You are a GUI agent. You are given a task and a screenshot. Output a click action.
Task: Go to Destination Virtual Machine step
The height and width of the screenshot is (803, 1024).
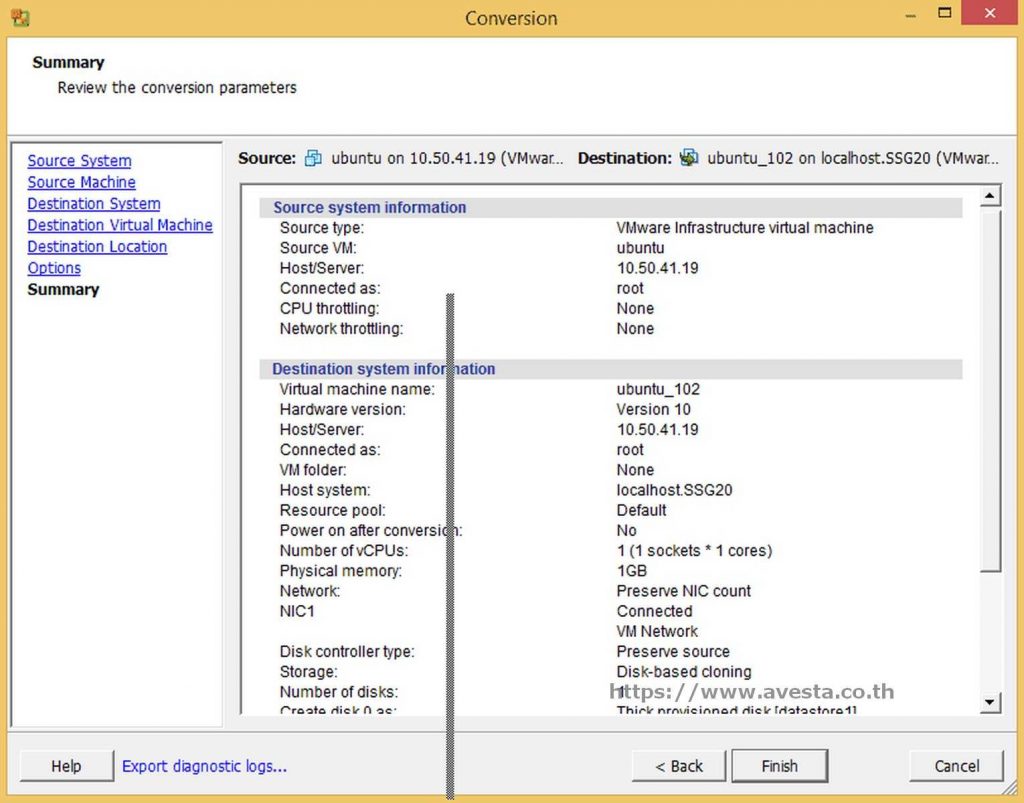coord(120,225)
